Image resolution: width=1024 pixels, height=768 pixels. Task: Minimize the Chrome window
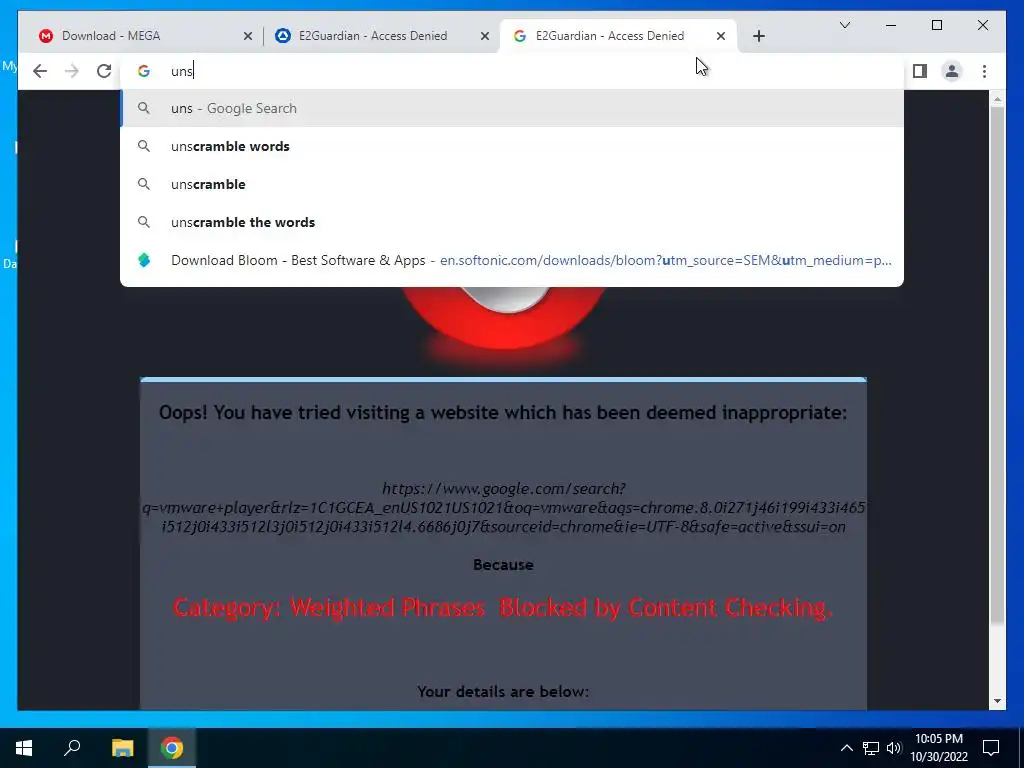click(891, 25)
